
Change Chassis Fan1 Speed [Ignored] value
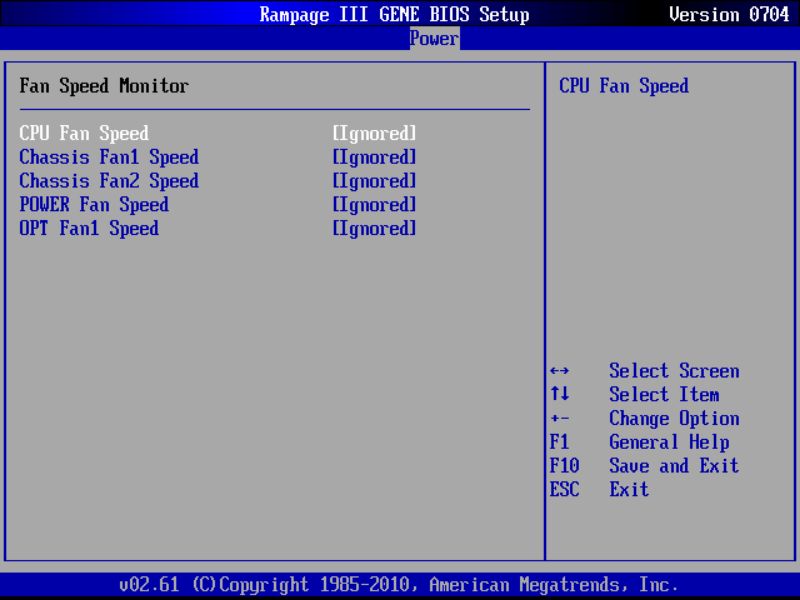coord(374,157)
